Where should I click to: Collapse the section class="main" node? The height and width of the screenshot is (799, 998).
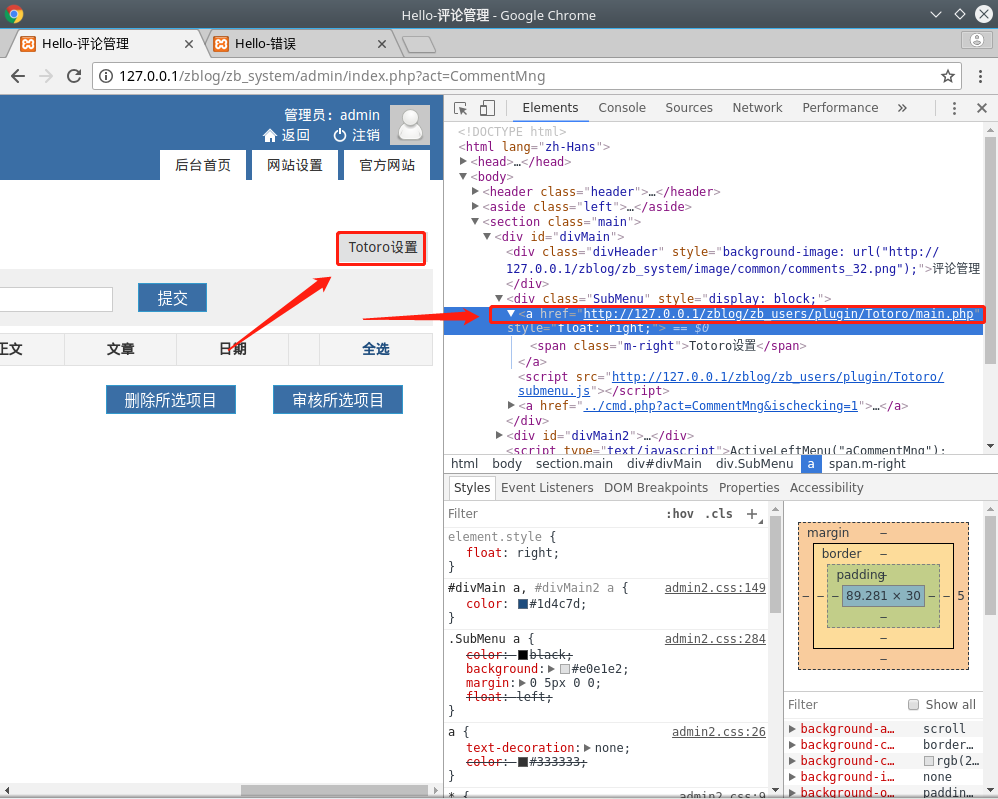click(x=475, y=222)
